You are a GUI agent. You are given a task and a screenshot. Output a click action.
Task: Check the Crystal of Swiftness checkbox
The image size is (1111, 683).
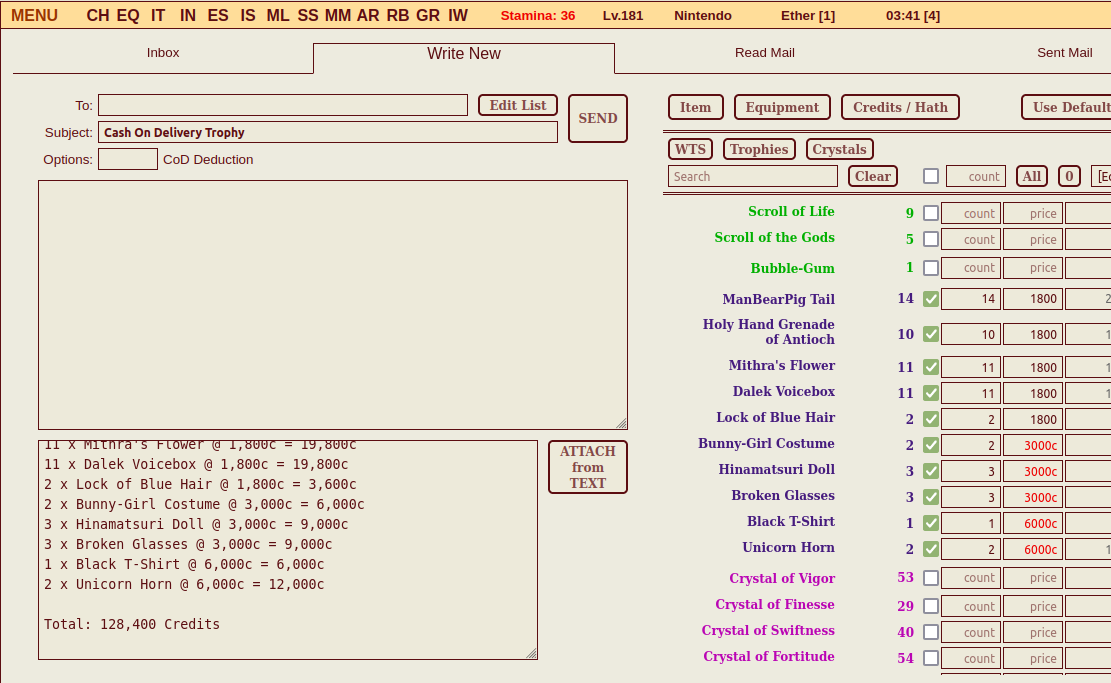point(931,632)
